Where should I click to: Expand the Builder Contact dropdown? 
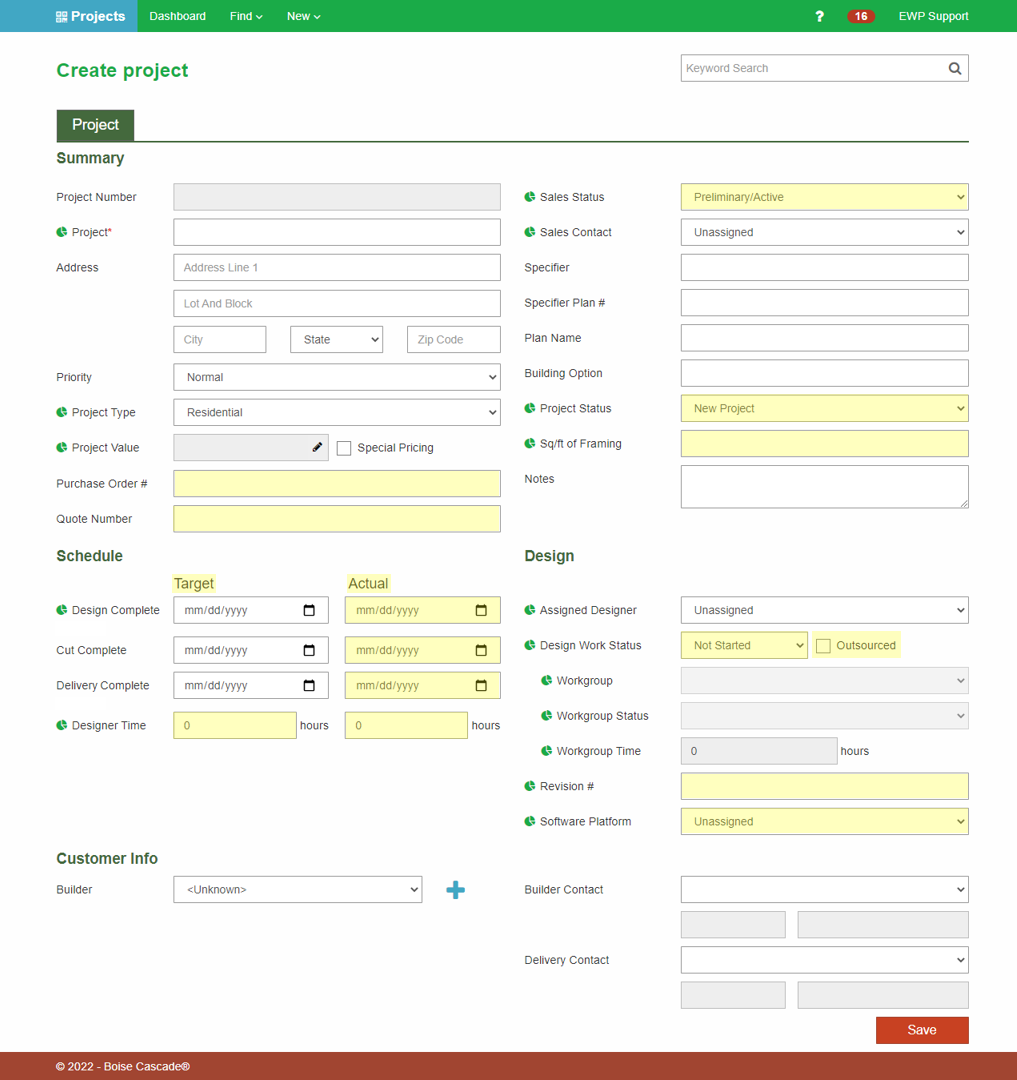coord(824,890)
